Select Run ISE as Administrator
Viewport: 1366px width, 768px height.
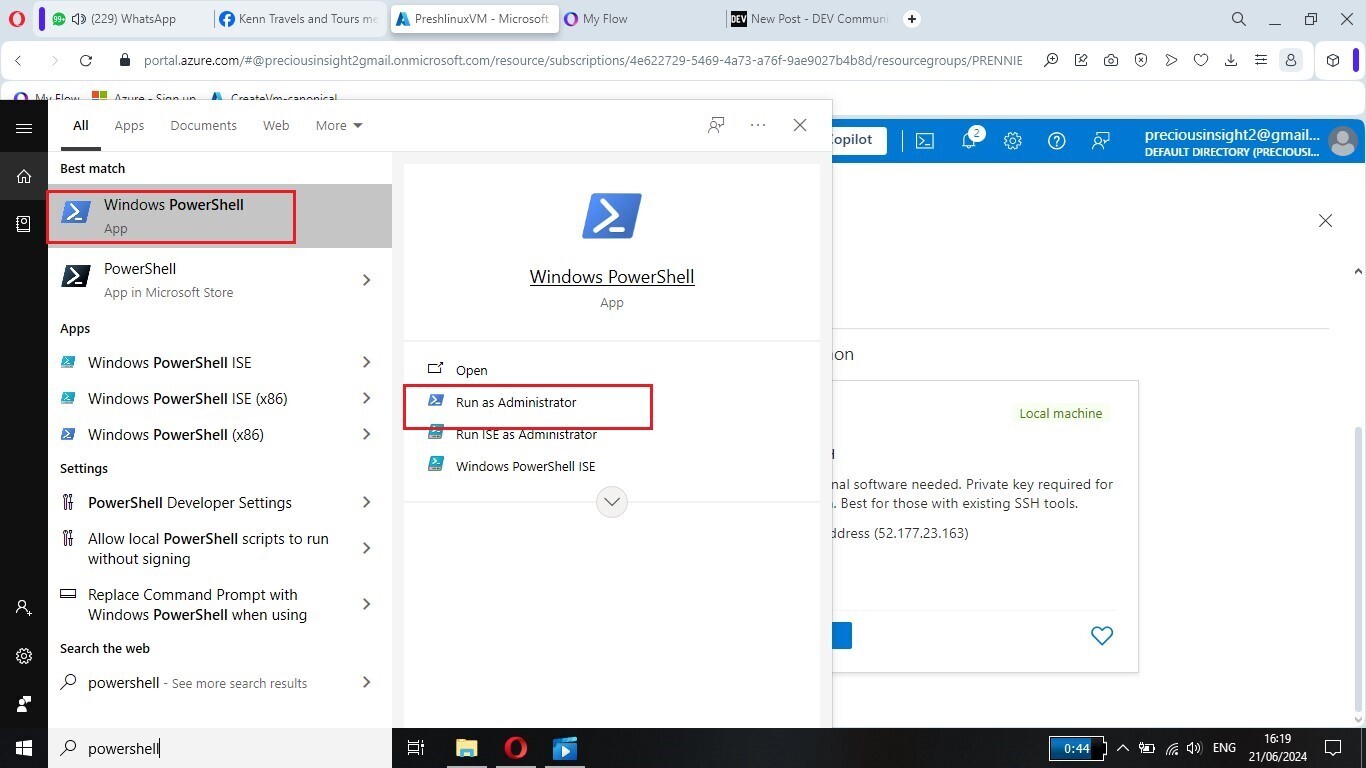(x=526, y=434)
